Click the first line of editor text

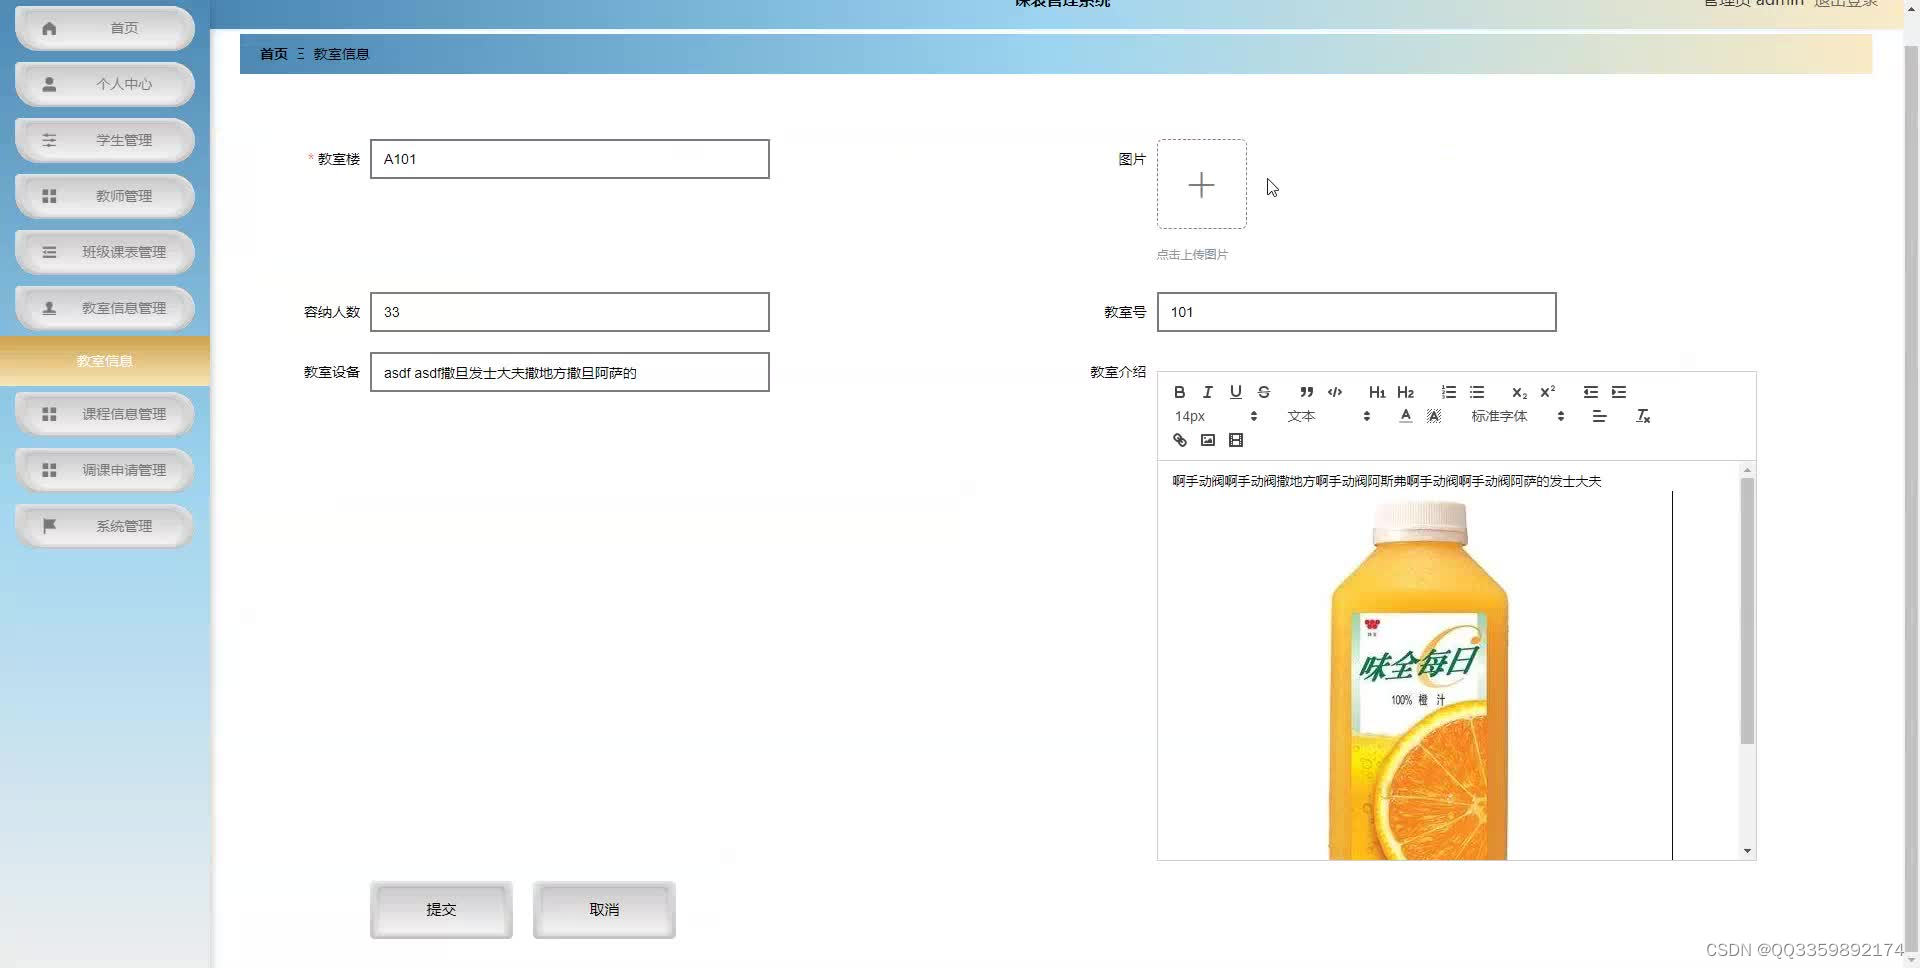[x=1387, y=481]
